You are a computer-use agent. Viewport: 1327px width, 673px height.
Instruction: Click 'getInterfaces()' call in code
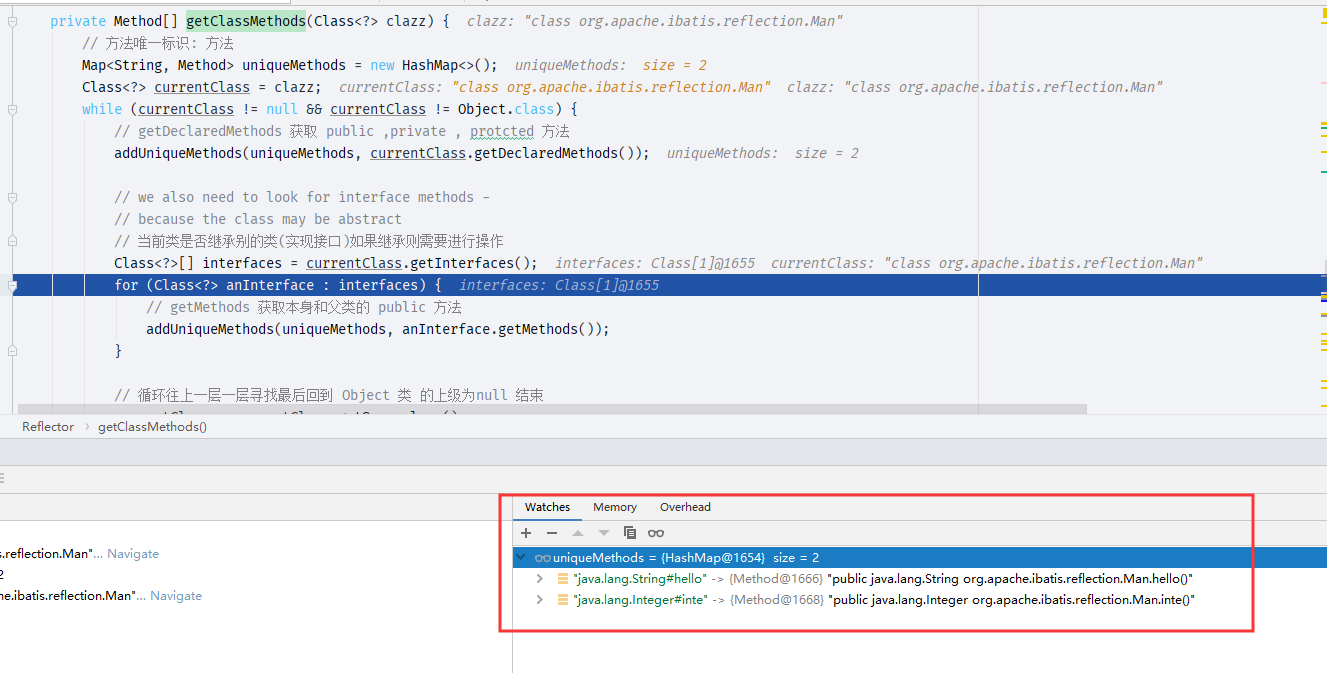[469, 263]
